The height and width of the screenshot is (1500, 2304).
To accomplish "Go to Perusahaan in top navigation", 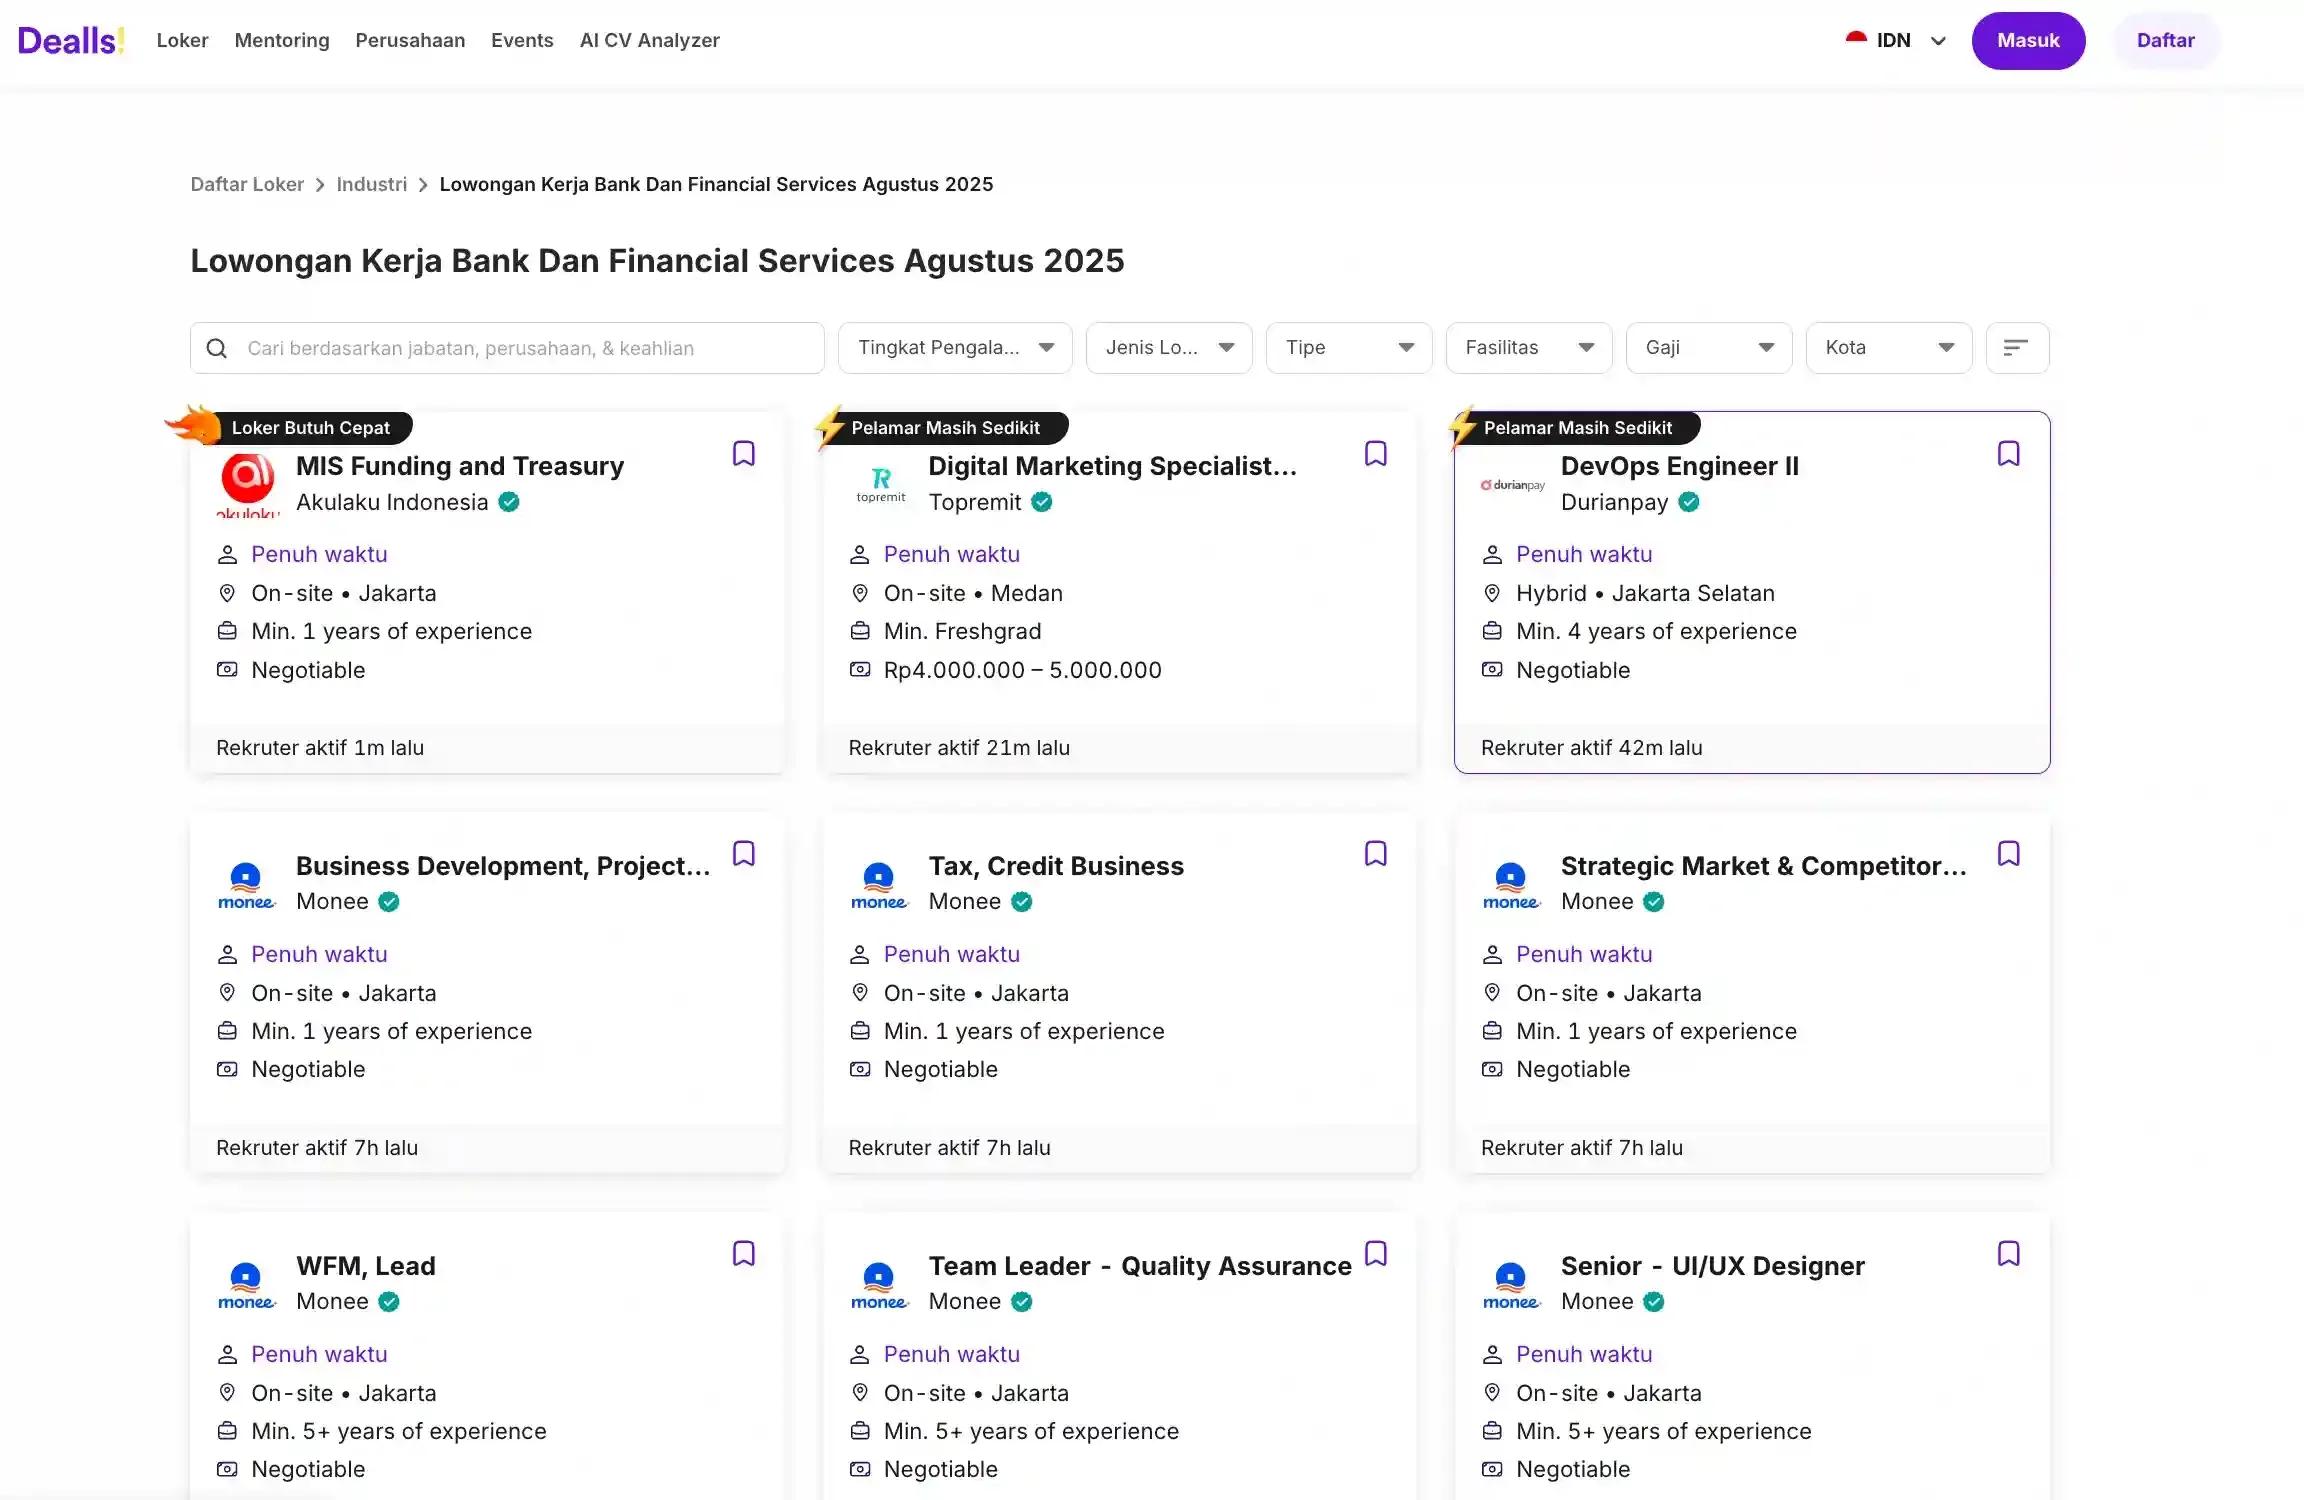I will click(x=410, y=40).
